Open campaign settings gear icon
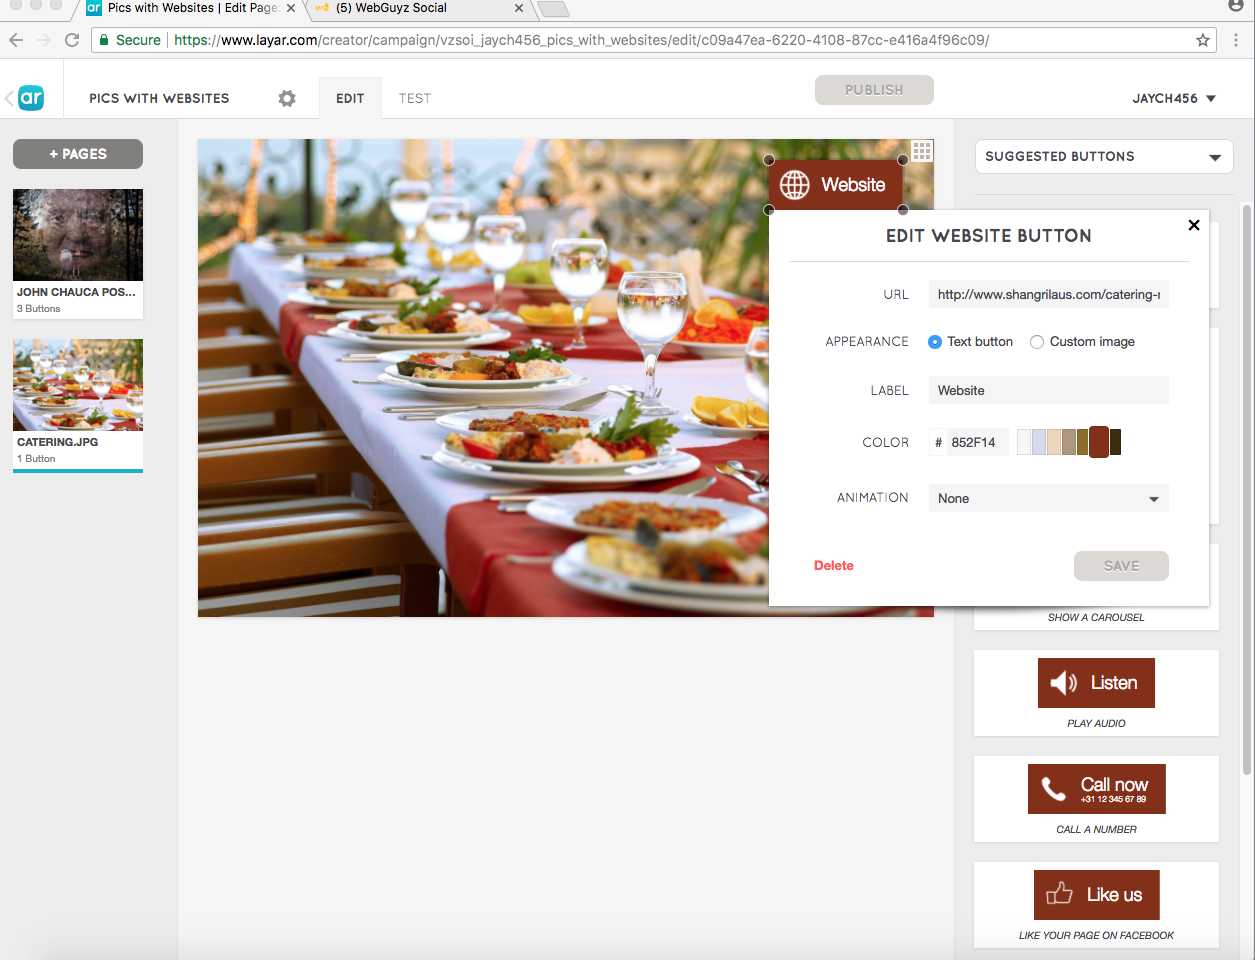 click(287, 98)
